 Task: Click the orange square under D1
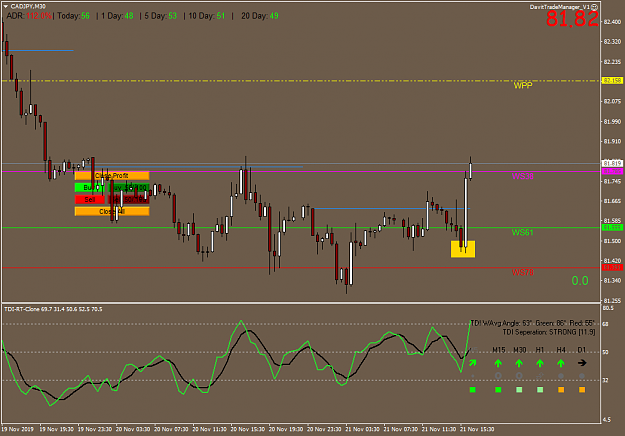pyautogui.click(x=582, y=390)
